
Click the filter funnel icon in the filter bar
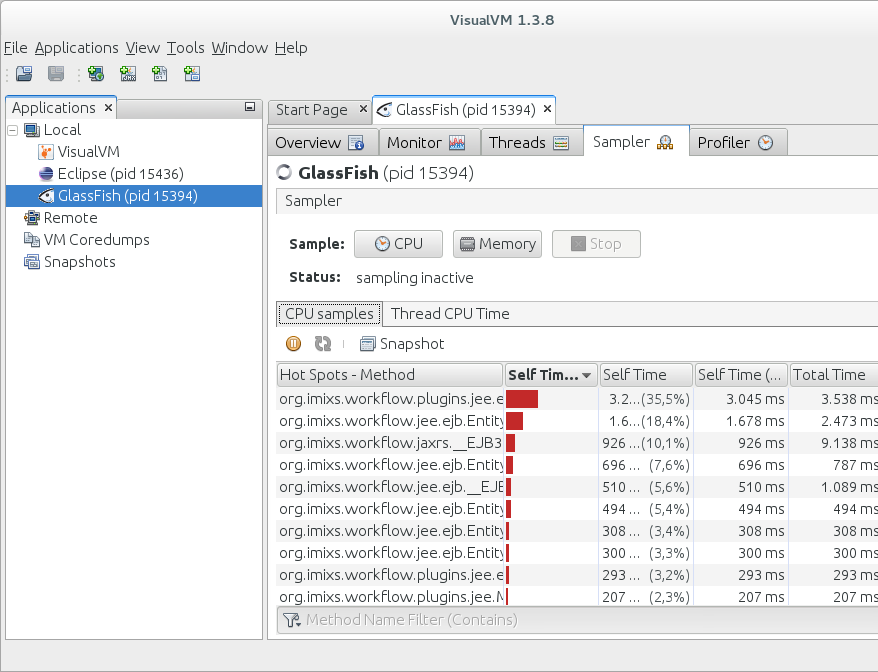(x=291, y=620)
